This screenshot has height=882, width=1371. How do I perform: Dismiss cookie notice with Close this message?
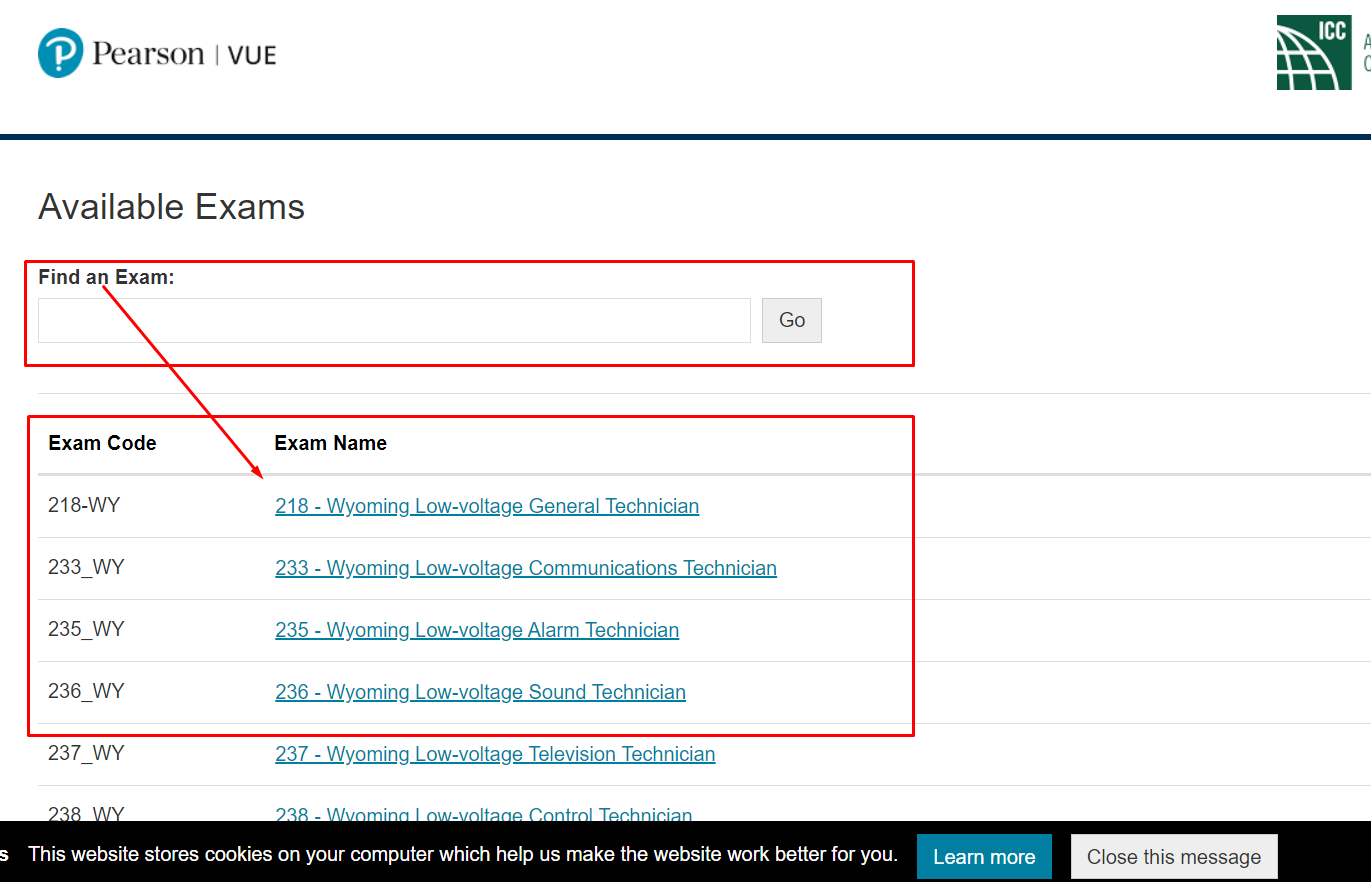(1174, 857)
